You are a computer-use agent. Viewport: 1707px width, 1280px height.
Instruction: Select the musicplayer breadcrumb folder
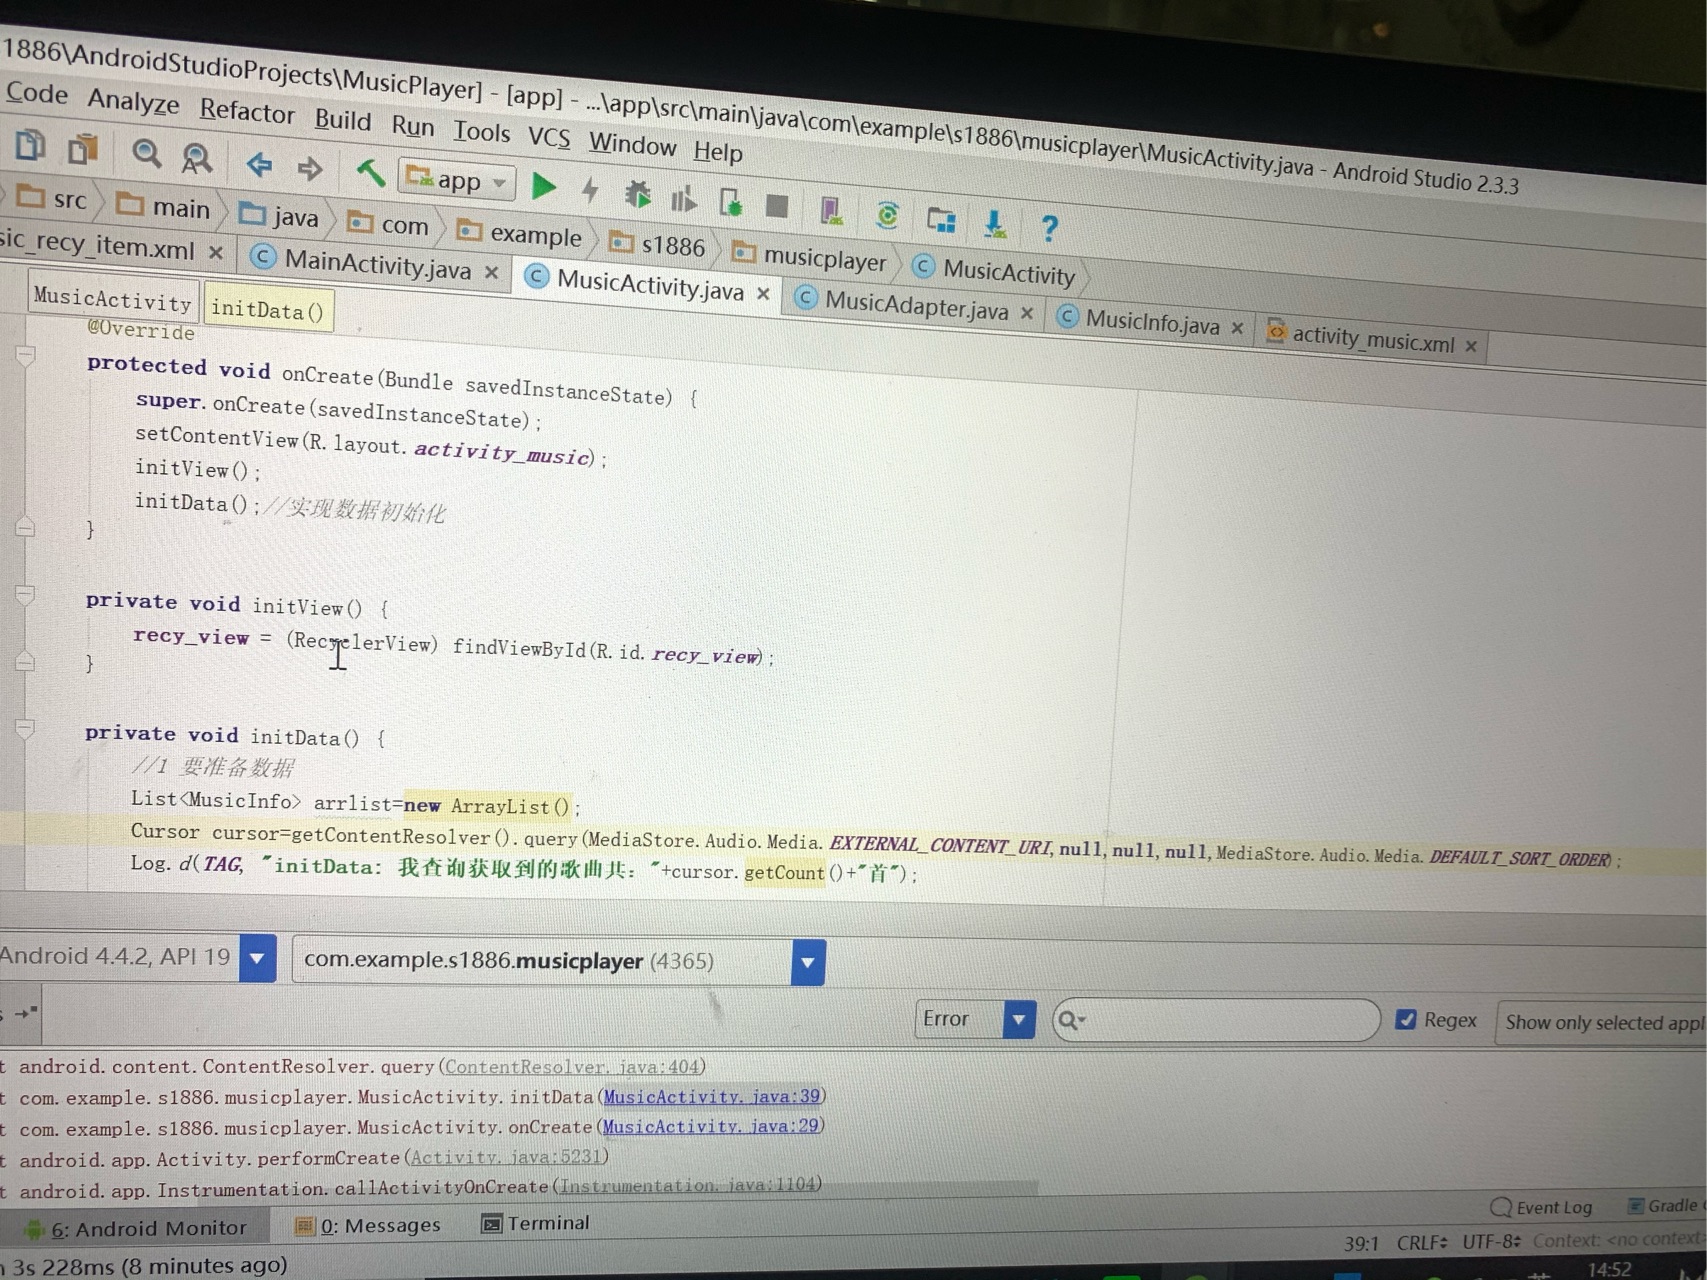(x=810, y=258)
